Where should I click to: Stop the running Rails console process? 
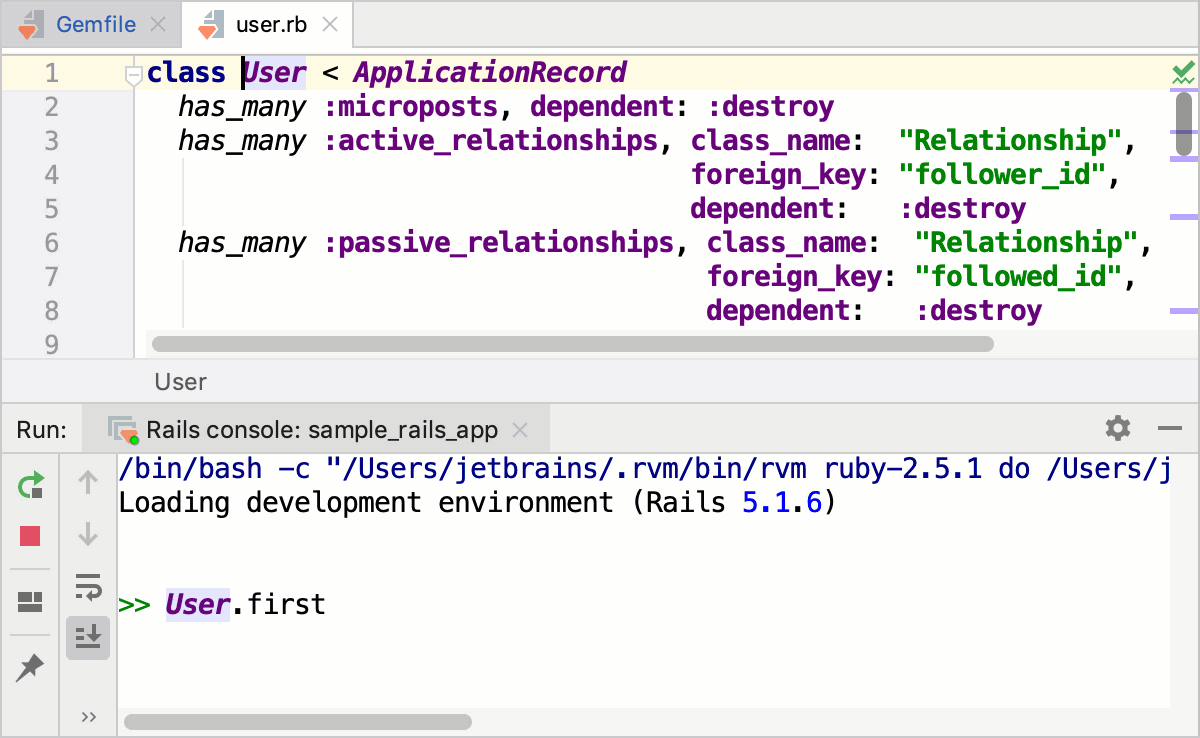click(x=30, y=536)
